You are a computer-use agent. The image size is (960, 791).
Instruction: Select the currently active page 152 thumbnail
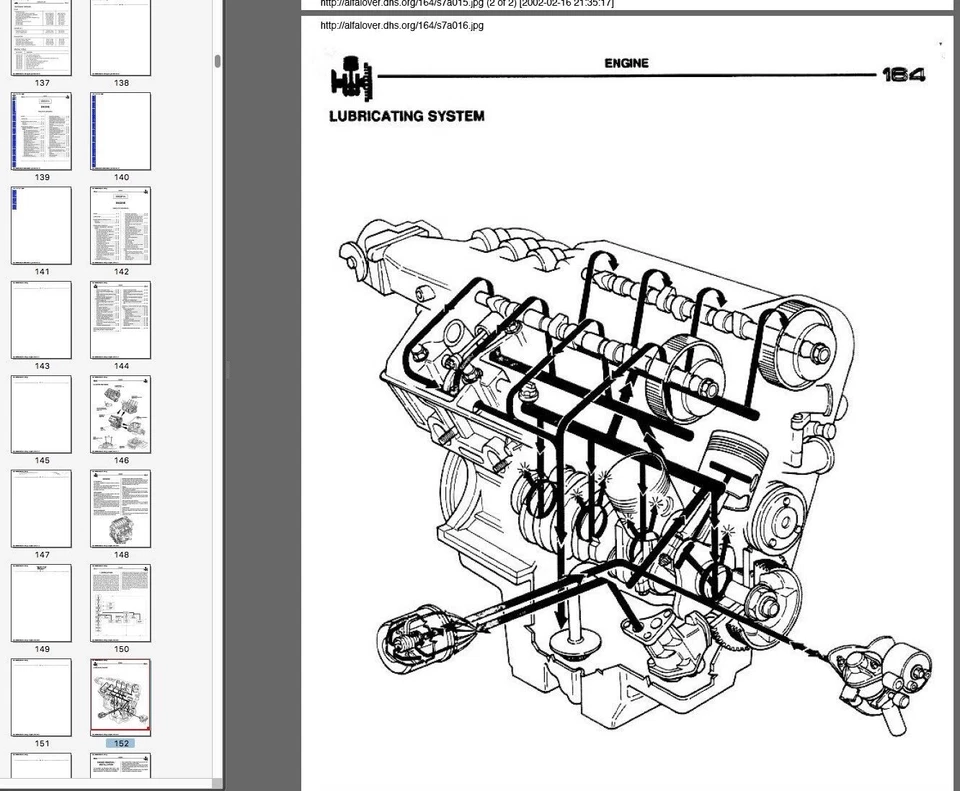point(120,697)
